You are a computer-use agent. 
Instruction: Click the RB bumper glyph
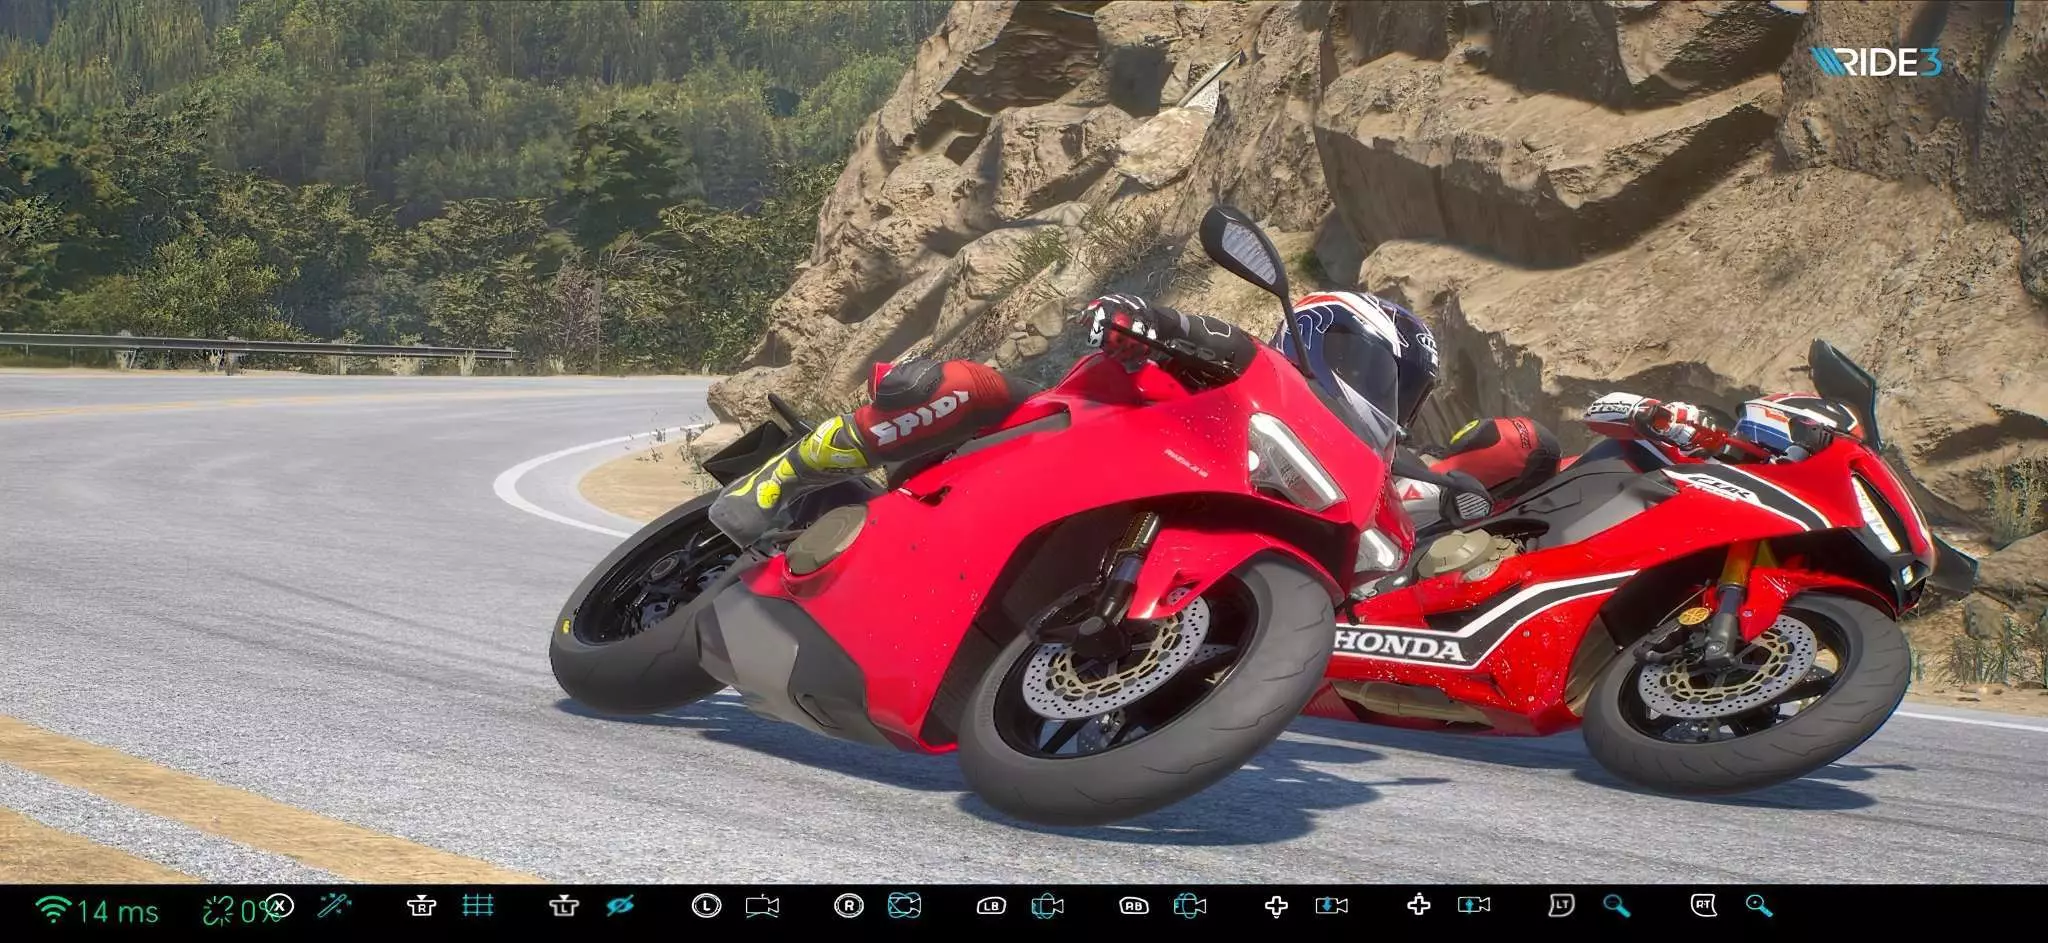pyautogui.click(x=1133, y=906)
